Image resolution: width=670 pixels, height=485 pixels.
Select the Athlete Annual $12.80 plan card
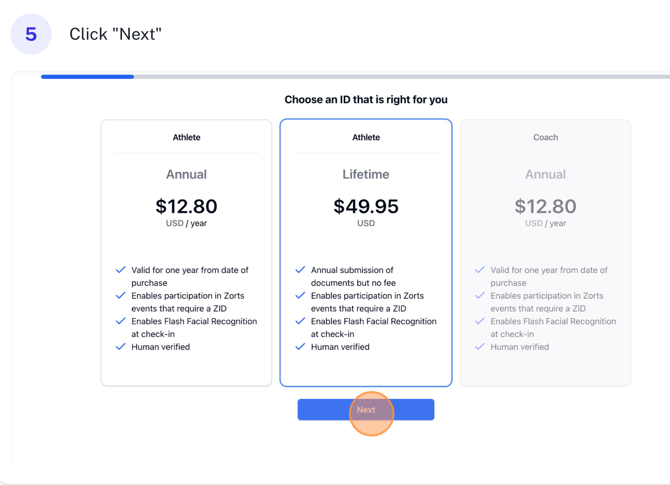click(186, 252)
